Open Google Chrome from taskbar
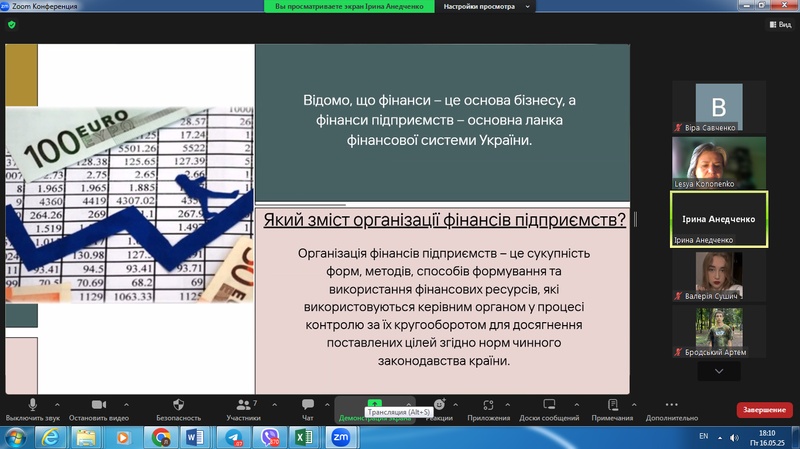 161,438
